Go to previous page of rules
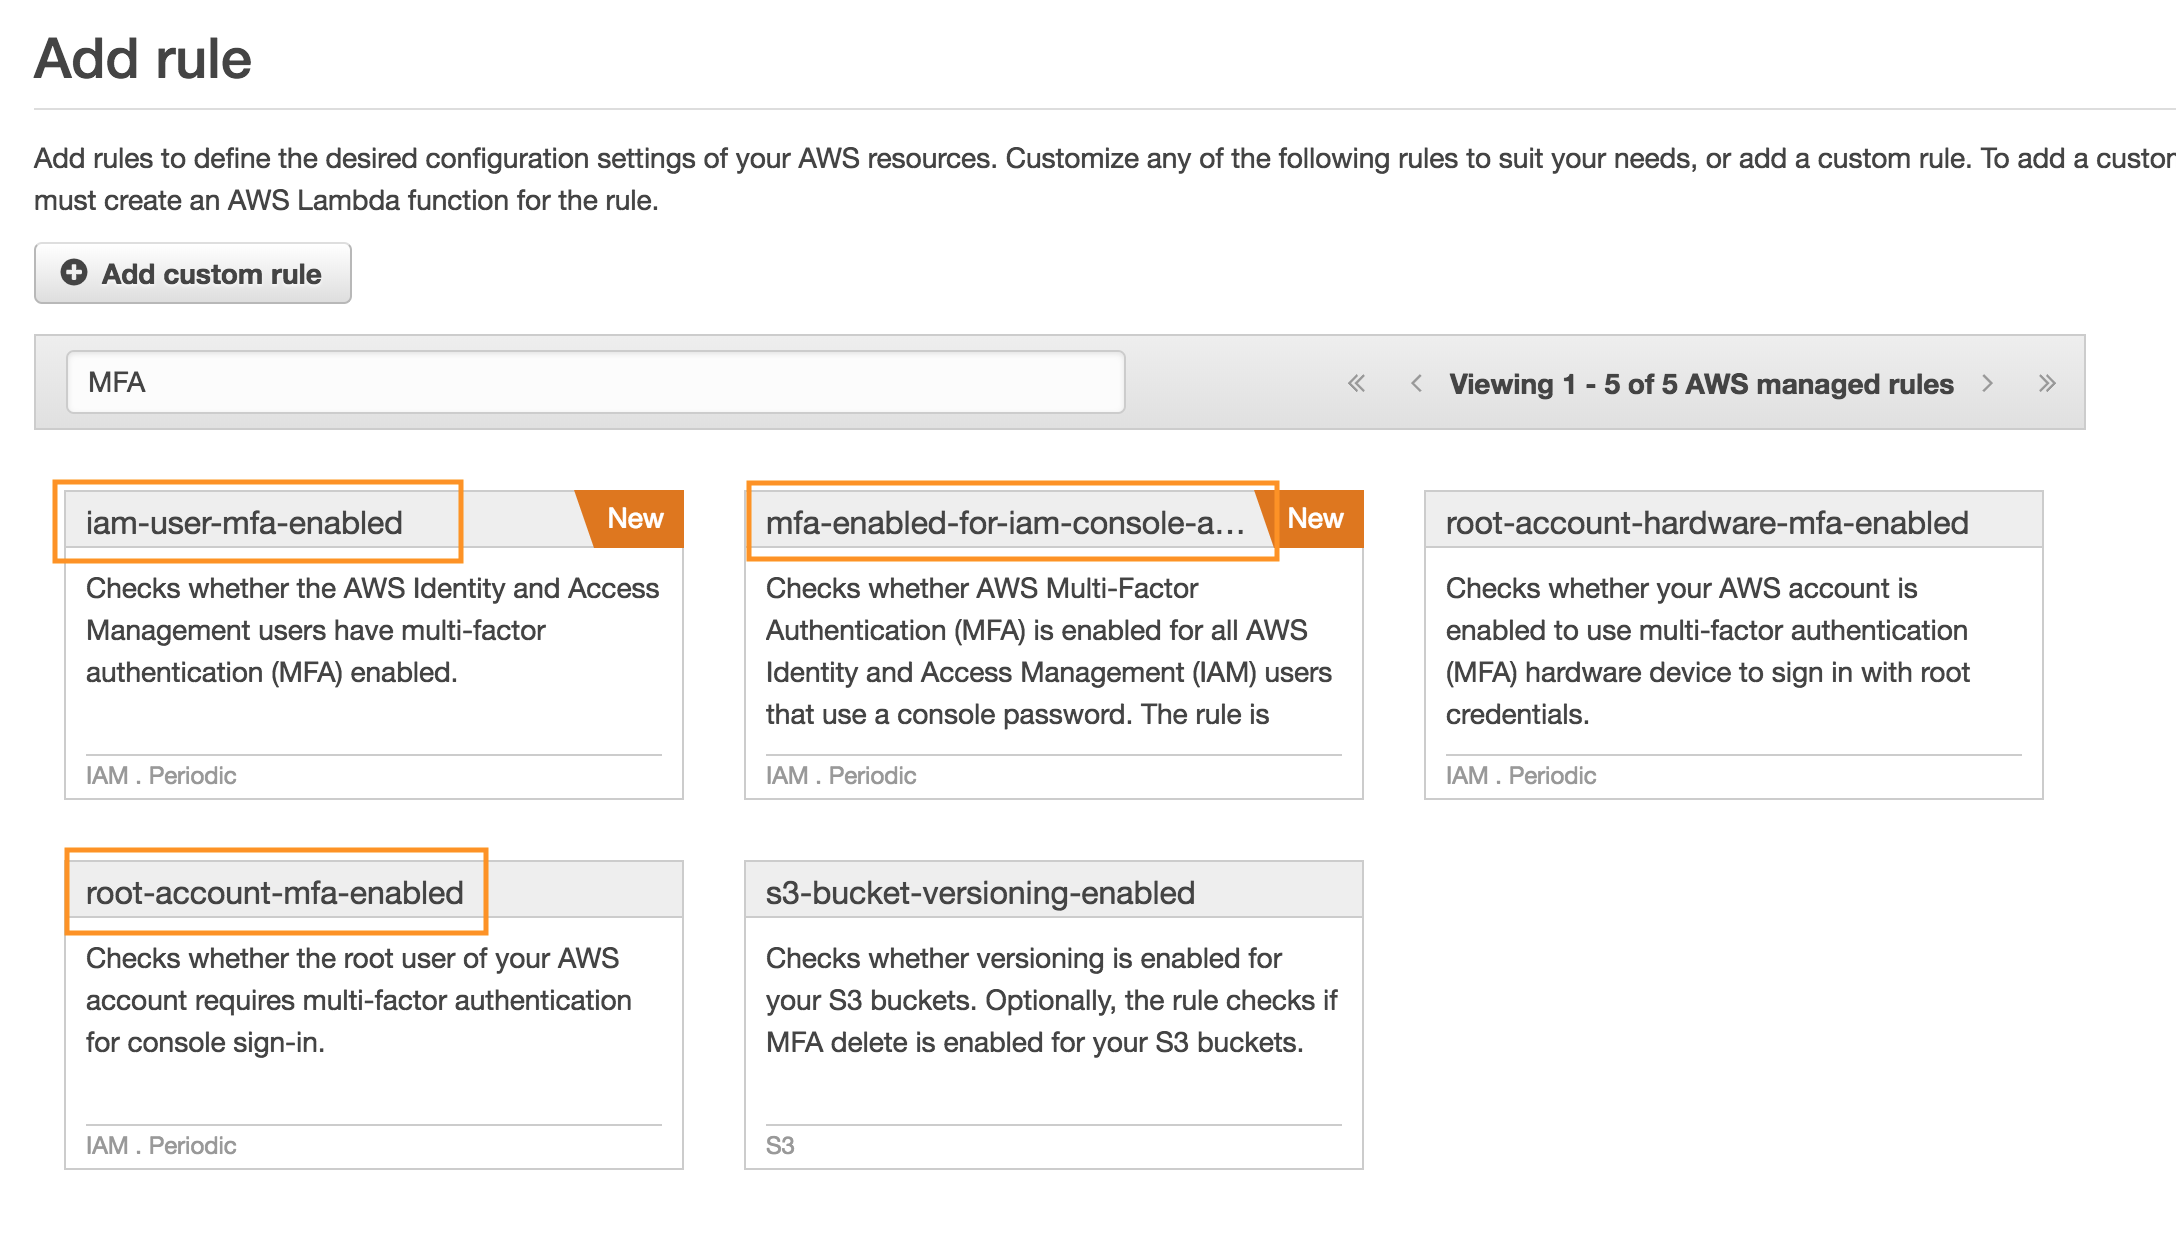Image resolution: width=2176 pixels, height=1252 pixels. click(x=1416, y=383)
